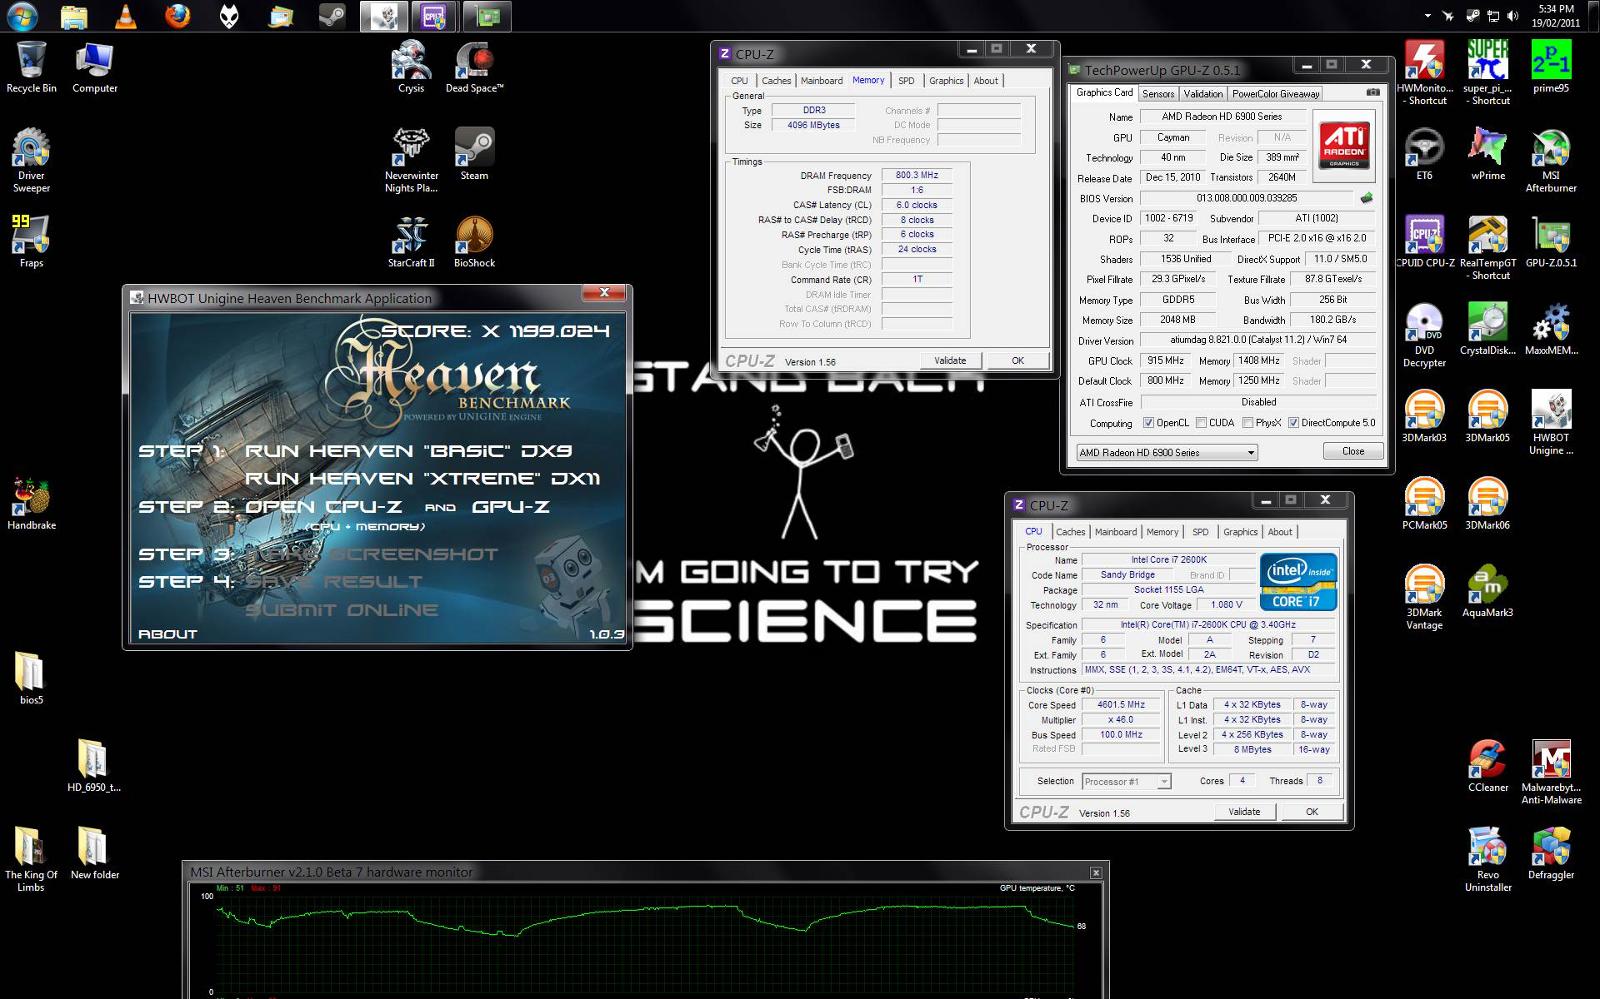Open CCleaner desktop icon
This screenshot has height=999, width=1600.
1487,766
